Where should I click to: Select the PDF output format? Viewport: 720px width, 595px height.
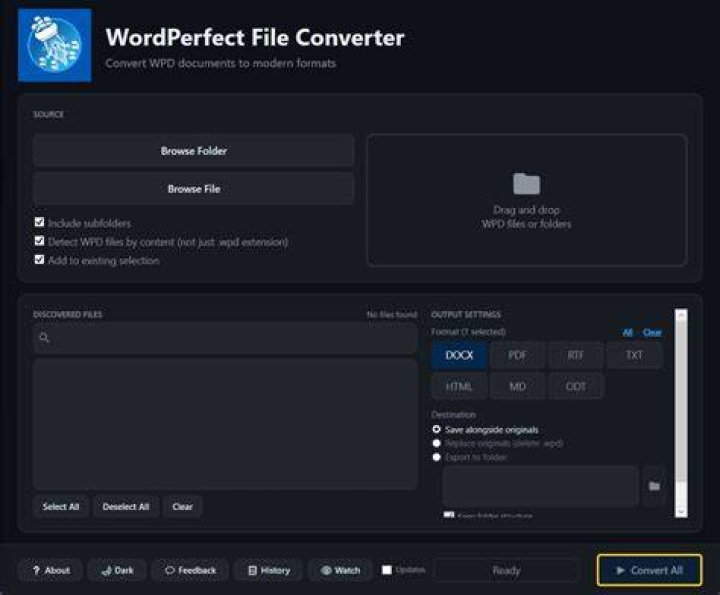[518, 355]
